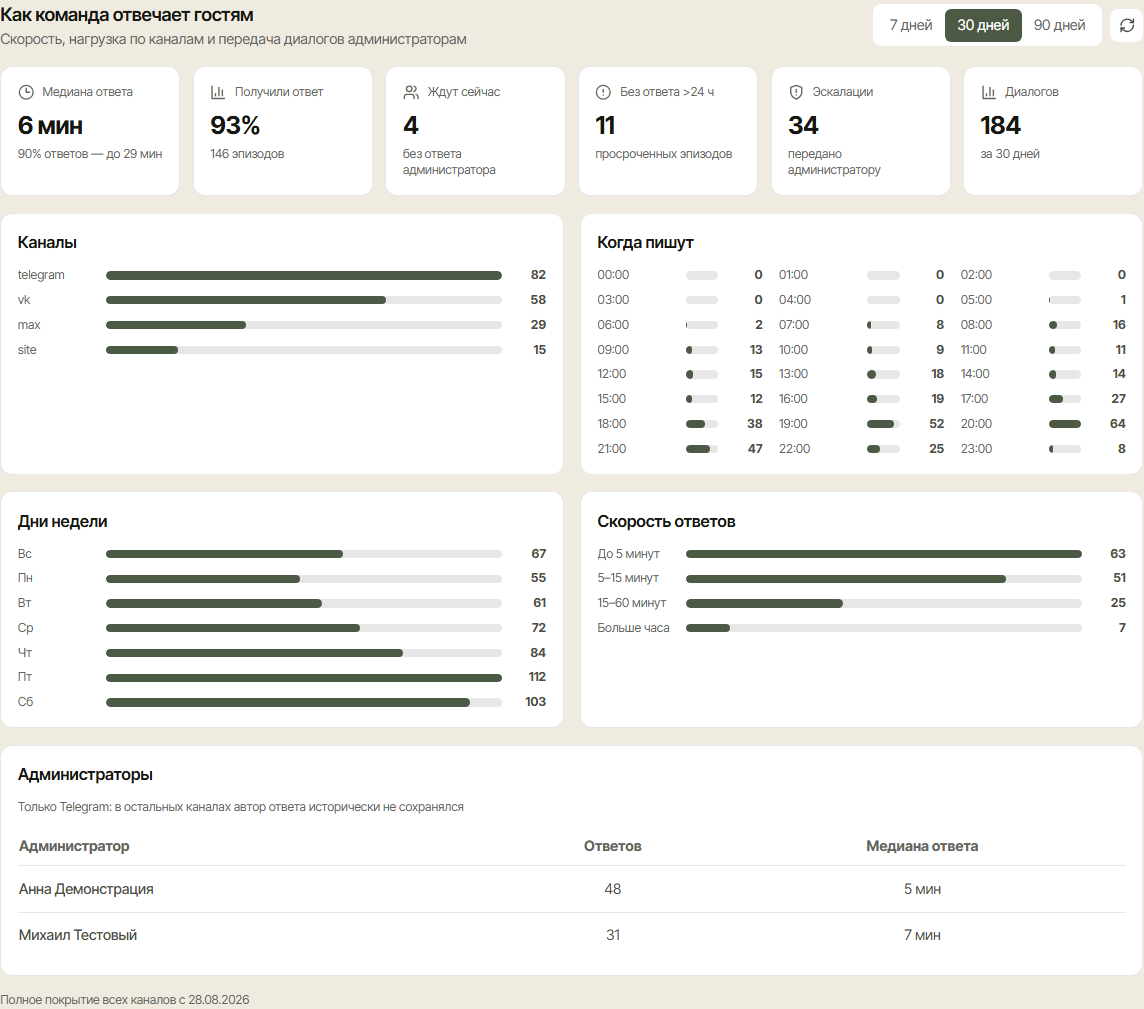Click the Пт weekday bar

[304, 678]
